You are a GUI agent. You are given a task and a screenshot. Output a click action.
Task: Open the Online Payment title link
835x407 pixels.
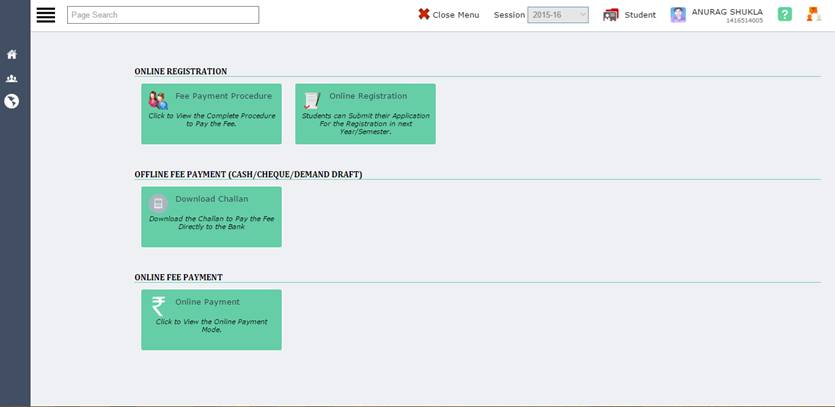point(207,302)
